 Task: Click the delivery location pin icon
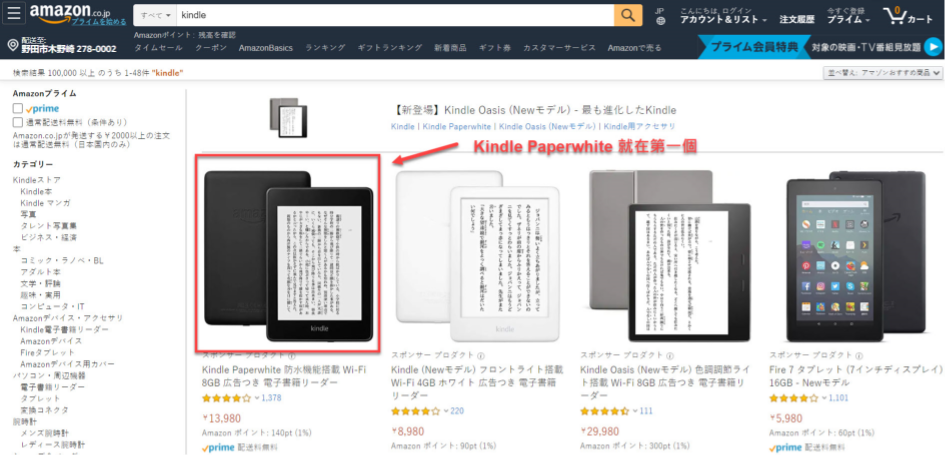point(13,45)
